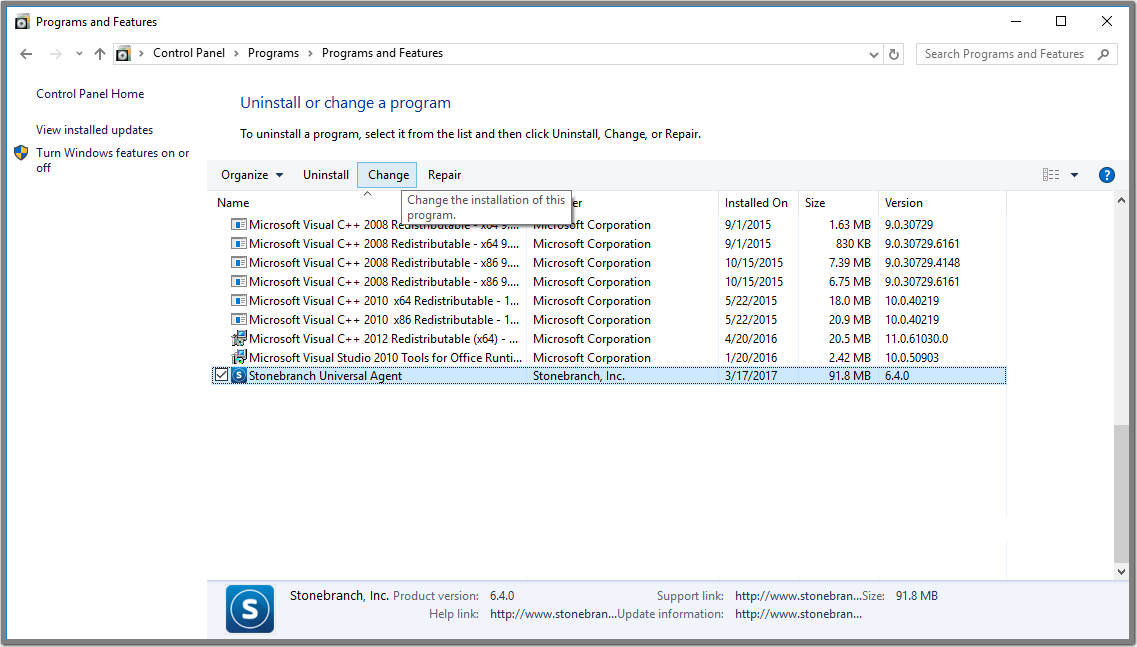Open the View installed updates link

pos(94,130)
